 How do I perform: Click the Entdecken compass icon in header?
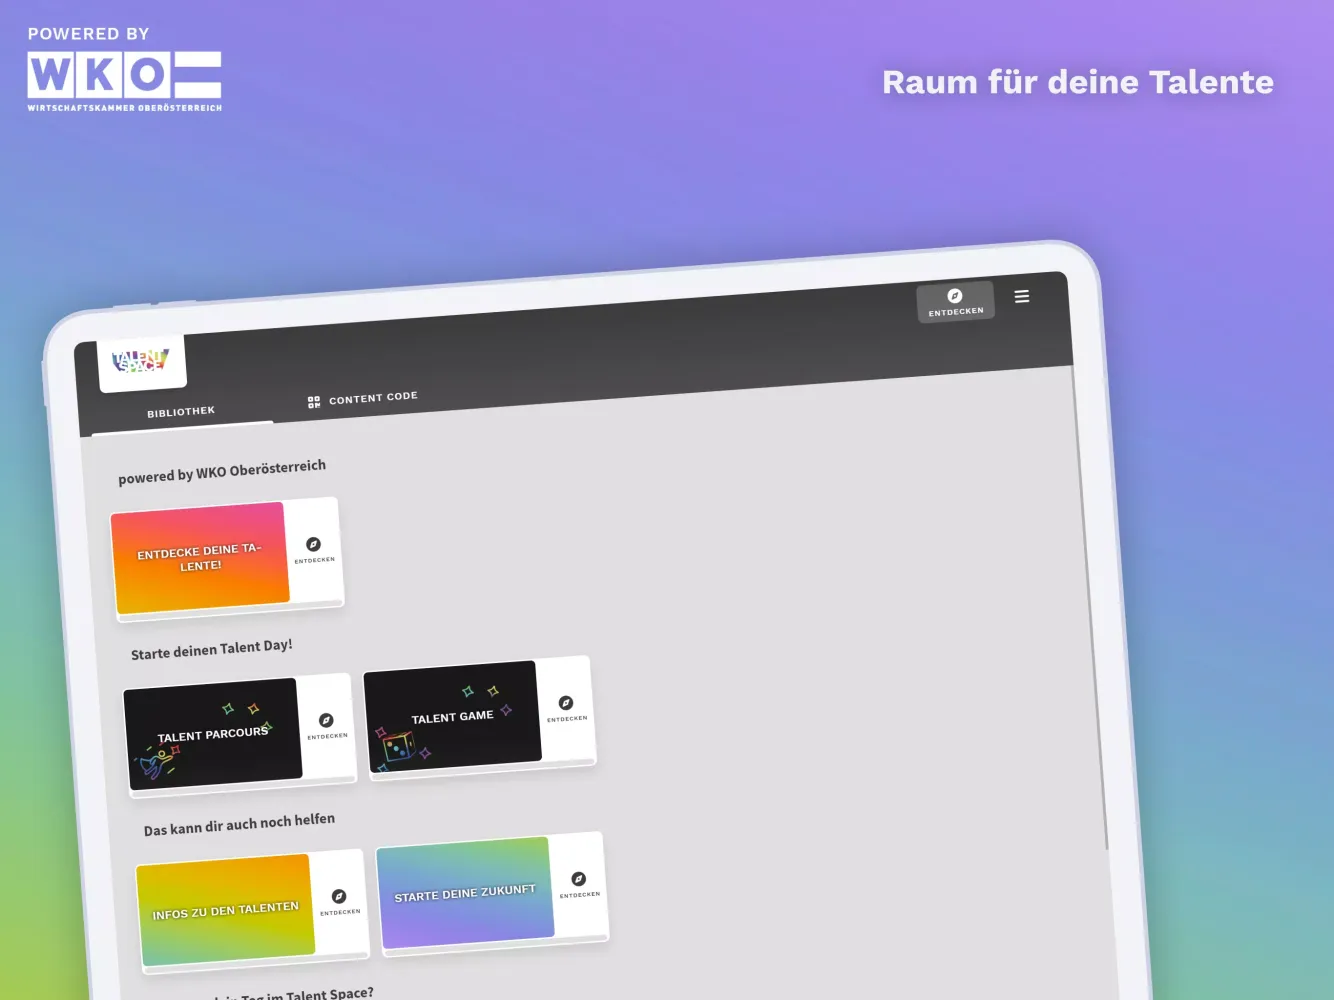pos(954,296)
